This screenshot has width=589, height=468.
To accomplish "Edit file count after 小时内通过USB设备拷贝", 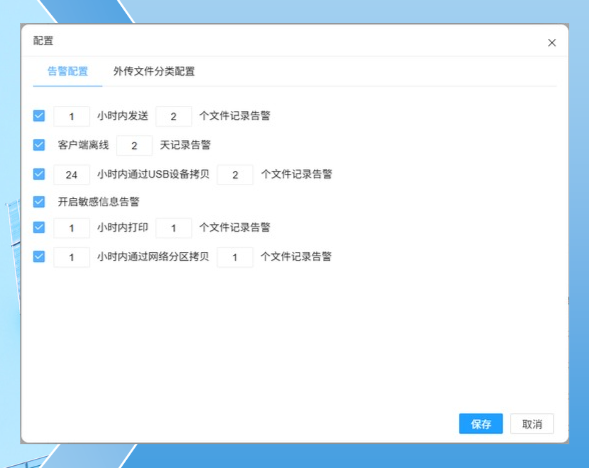I will pos(235,175).
